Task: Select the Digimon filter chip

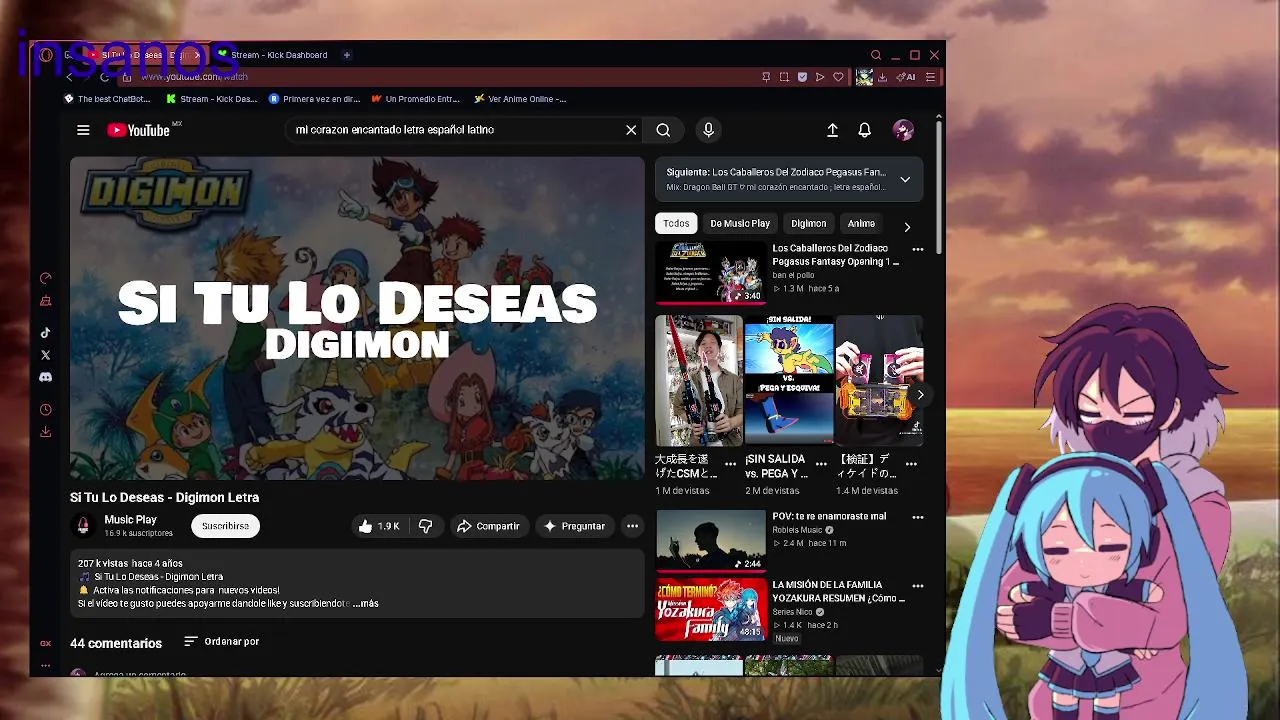Action: coord(809,224)
